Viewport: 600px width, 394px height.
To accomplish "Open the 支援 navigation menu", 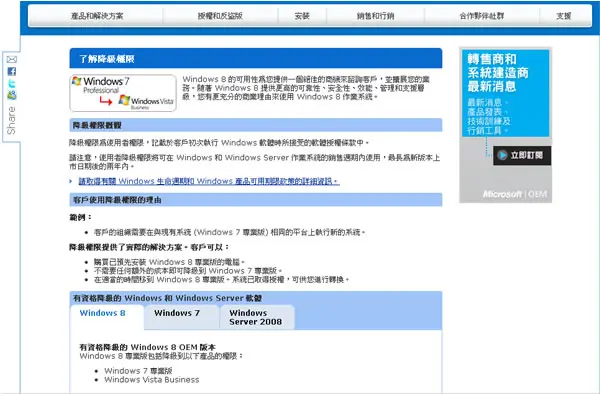I will [x=564, y=16].
